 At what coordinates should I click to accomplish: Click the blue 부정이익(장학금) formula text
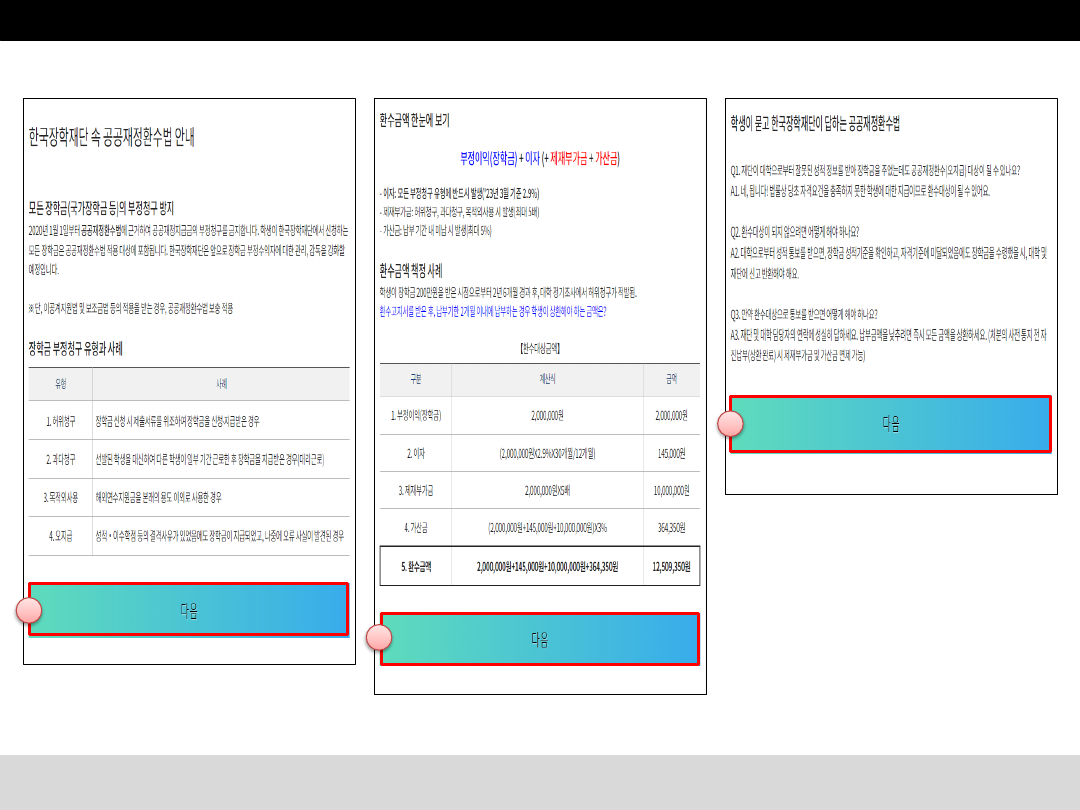489,159
